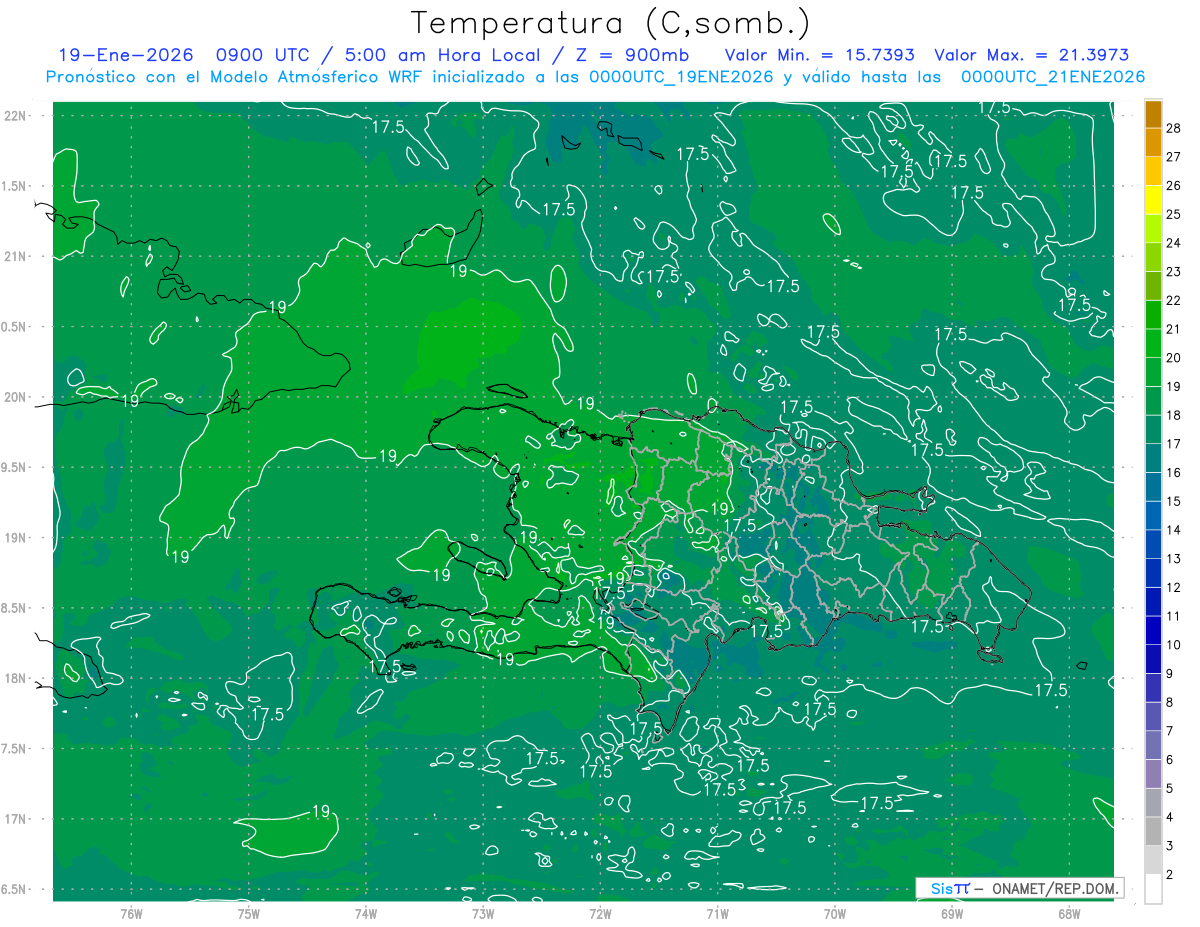This screenshot has width=1200, height=927.
Task: Click the 71W longitude axis label
Action: tap(717, 913)
